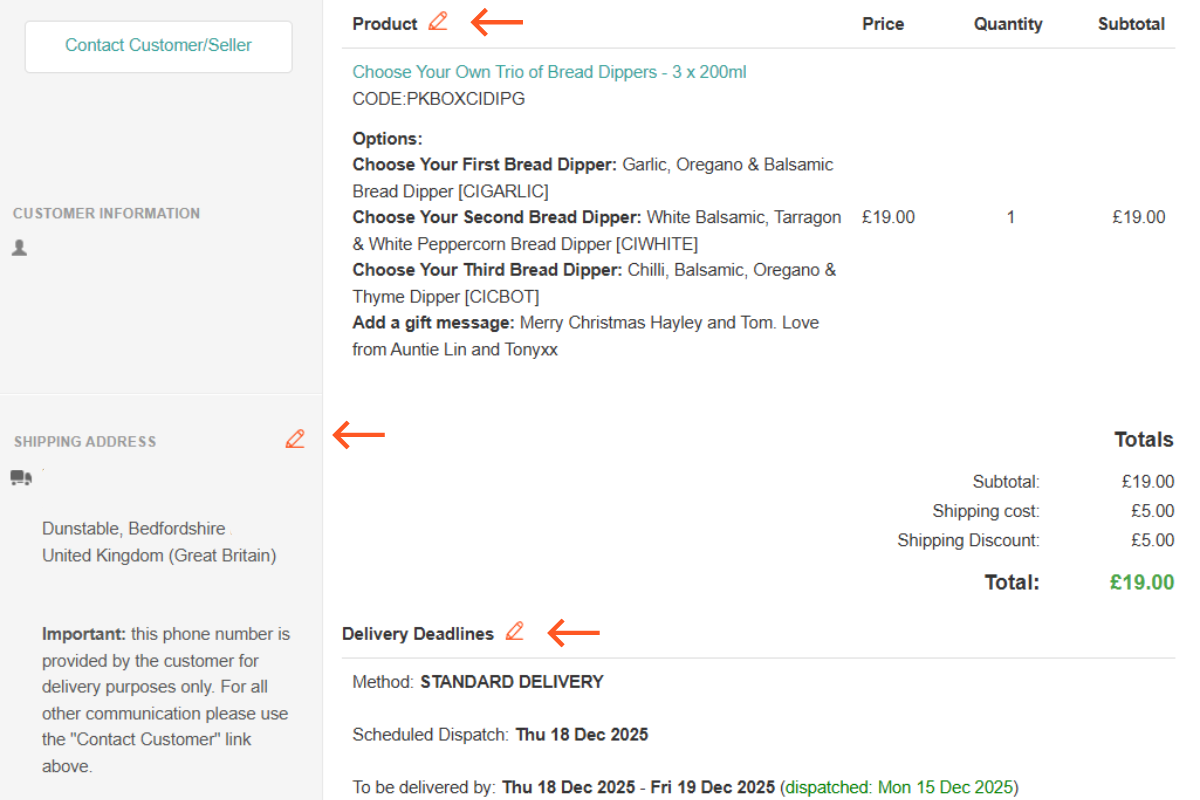Click the green dispatched date text
Viewport: 1200px width, 800px height.
[x=898, y=787]
